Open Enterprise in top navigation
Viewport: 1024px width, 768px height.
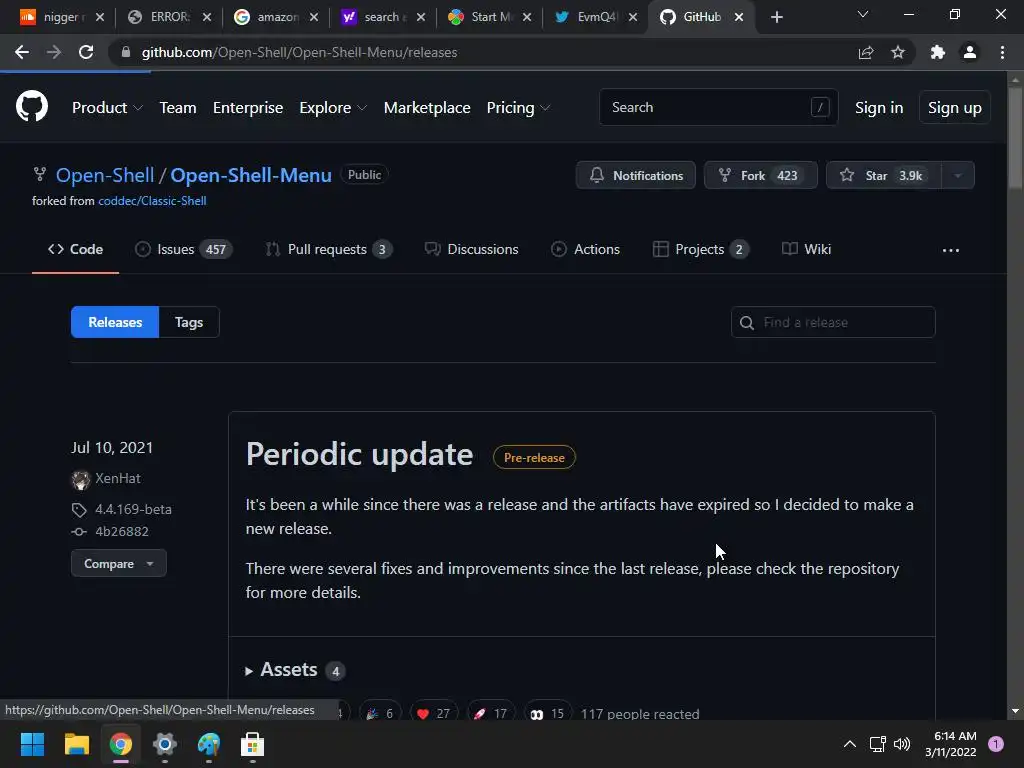point(248,107)
